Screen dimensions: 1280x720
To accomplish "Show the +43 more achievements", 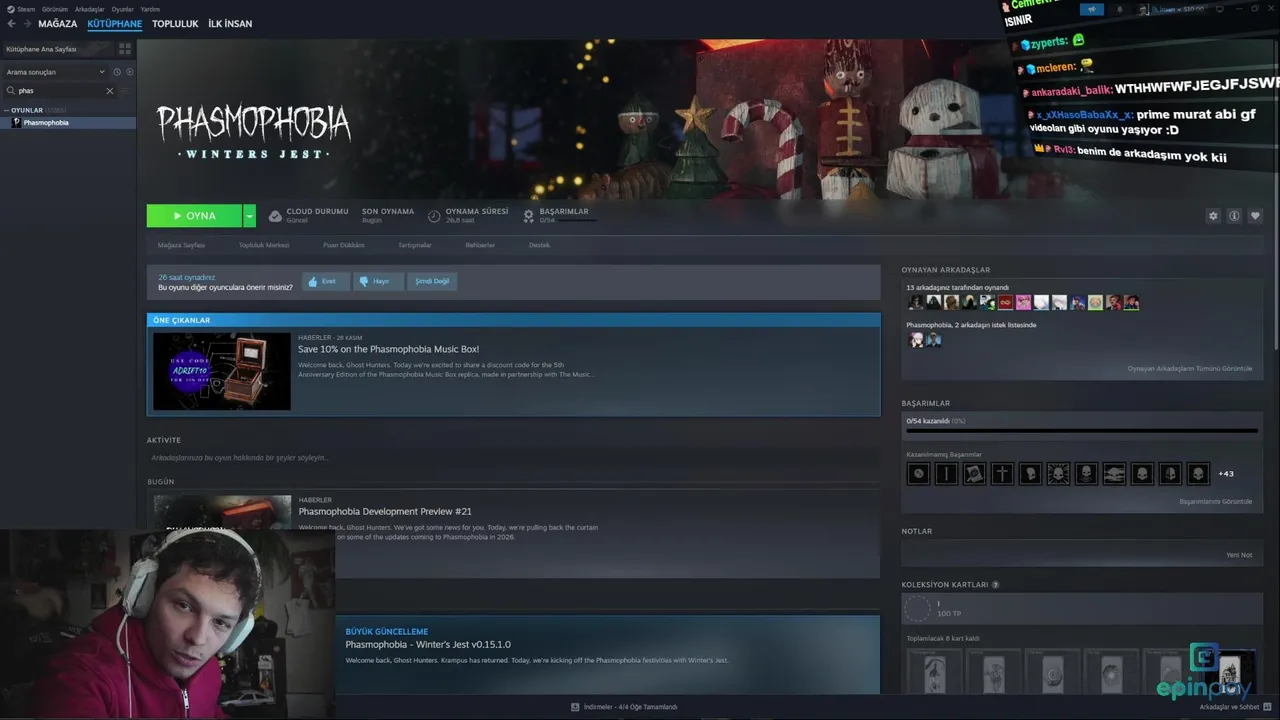I will [x=1226, y=474].
